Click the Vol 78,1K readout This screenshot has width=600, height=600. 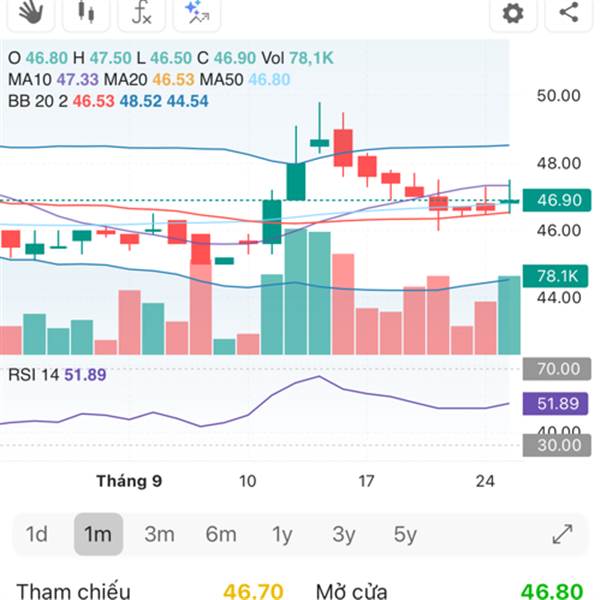pos(297,58)
